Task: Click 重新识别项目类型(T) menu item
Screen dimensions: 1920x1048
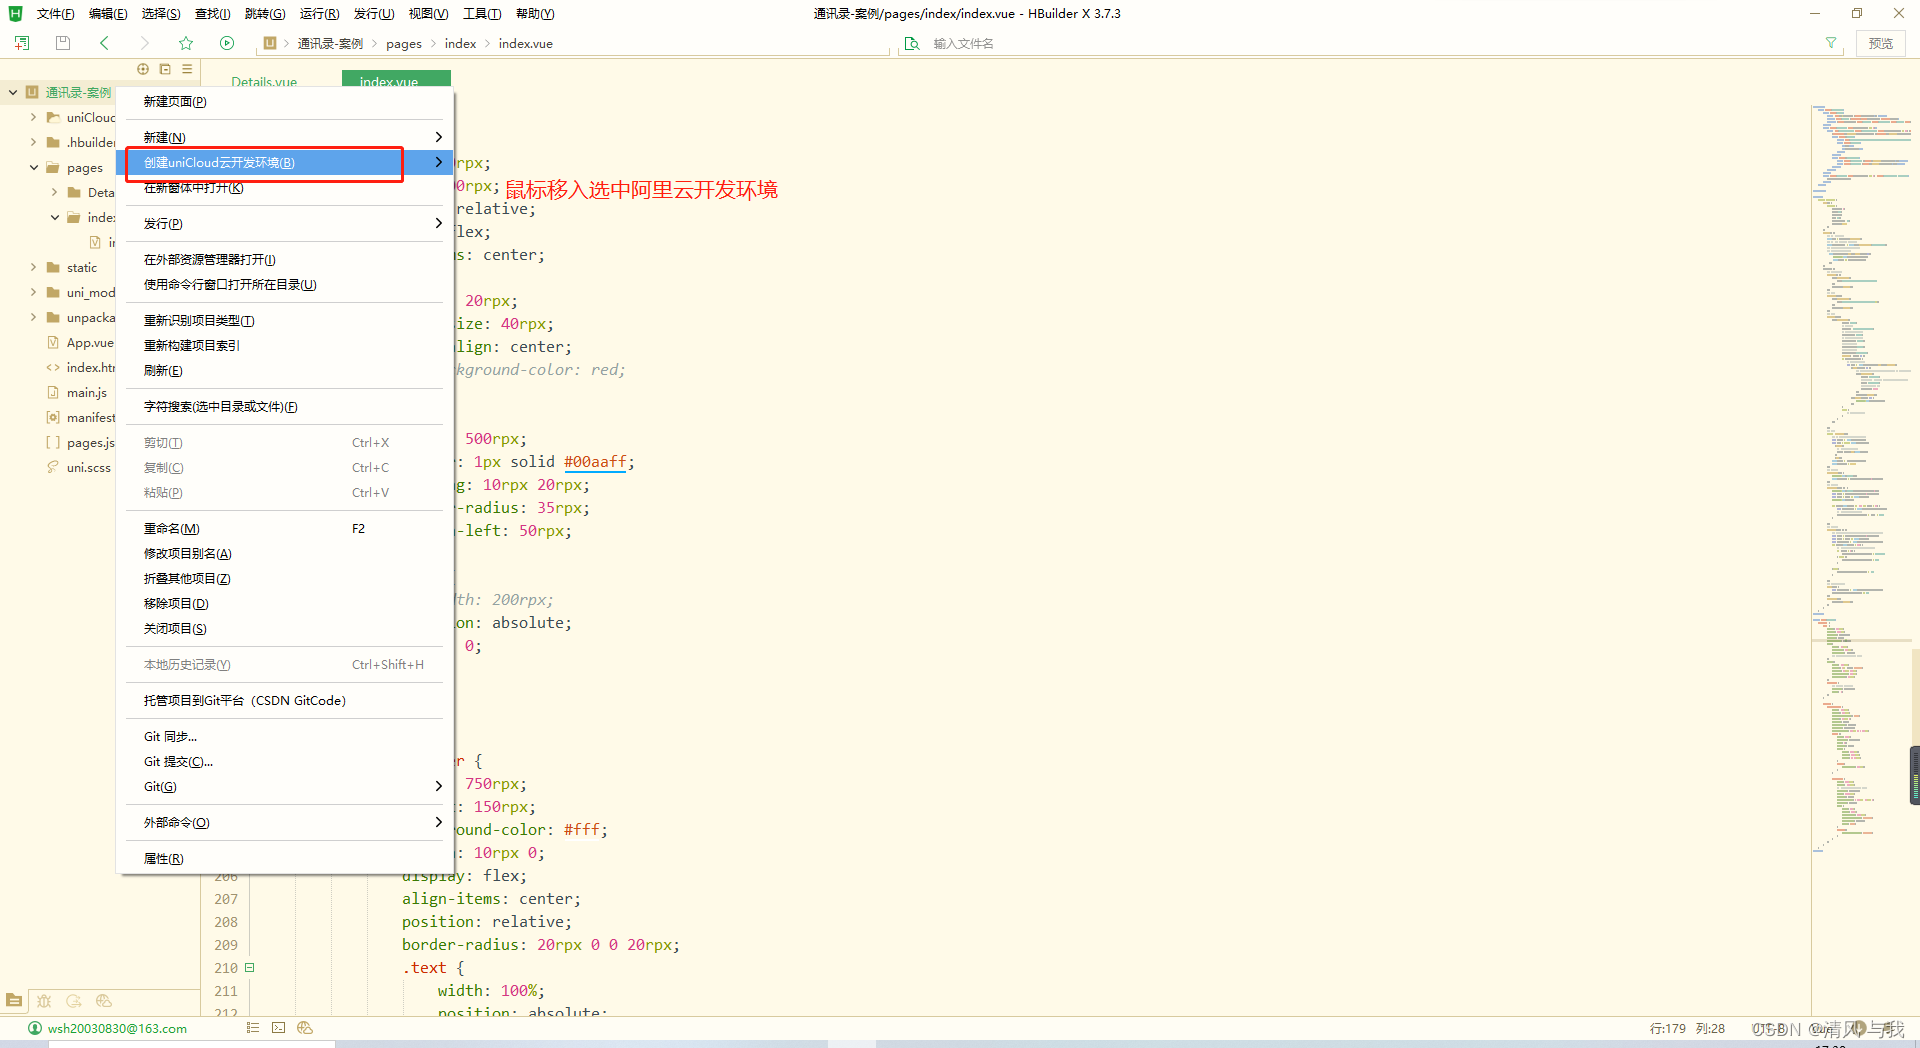Action: [x=285, y=320]
